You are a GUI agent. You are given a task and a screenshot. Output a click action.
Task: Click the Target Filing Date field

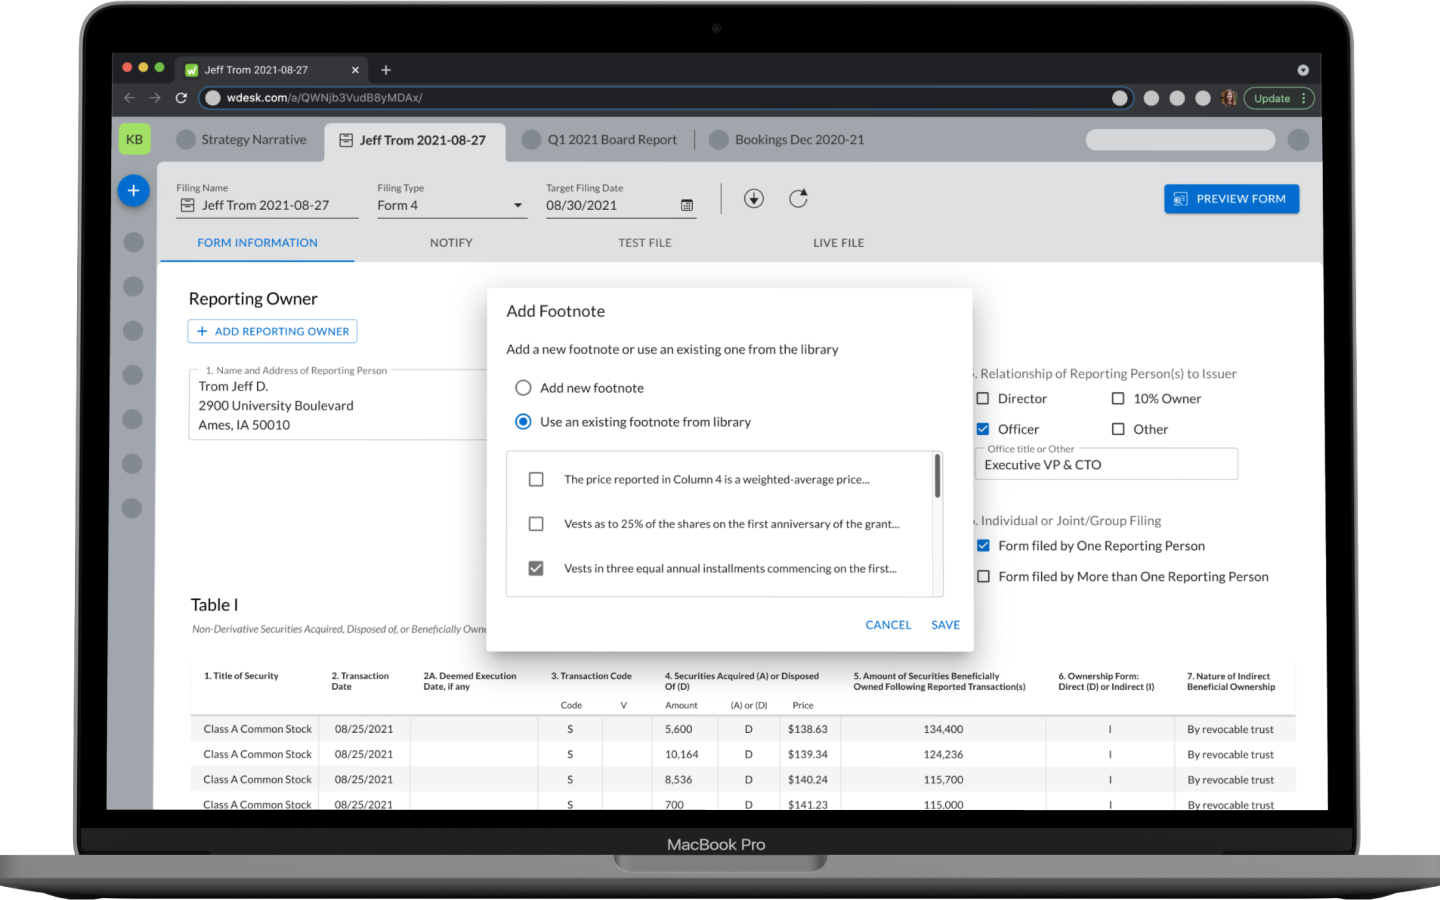(620, 205)
